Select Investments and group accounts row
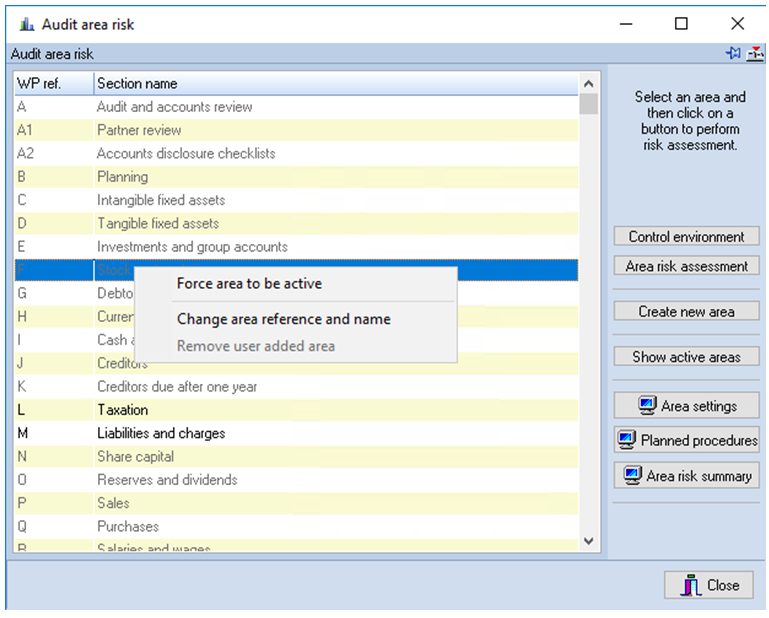 coord(296,247)
